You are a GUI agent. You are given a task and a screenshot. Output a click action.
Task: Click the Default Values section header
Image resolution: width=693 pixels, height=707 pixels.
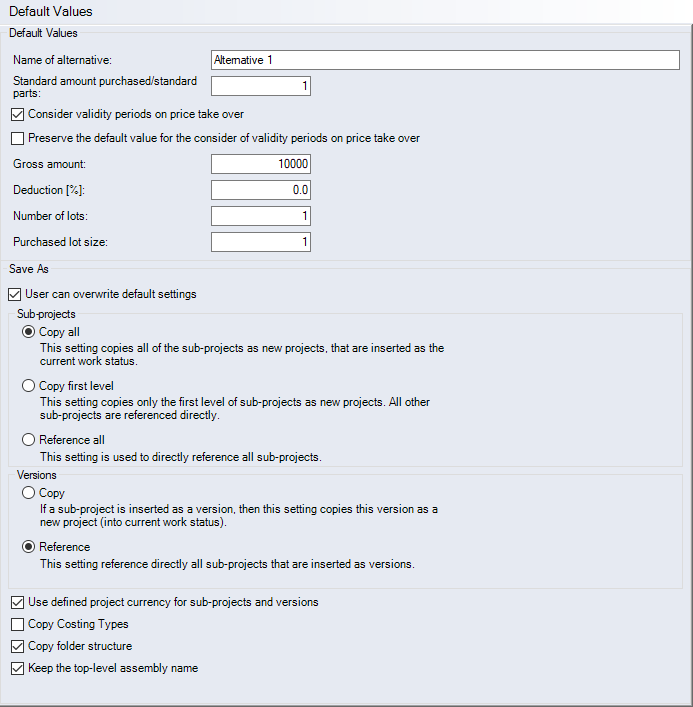click(43, 33)
